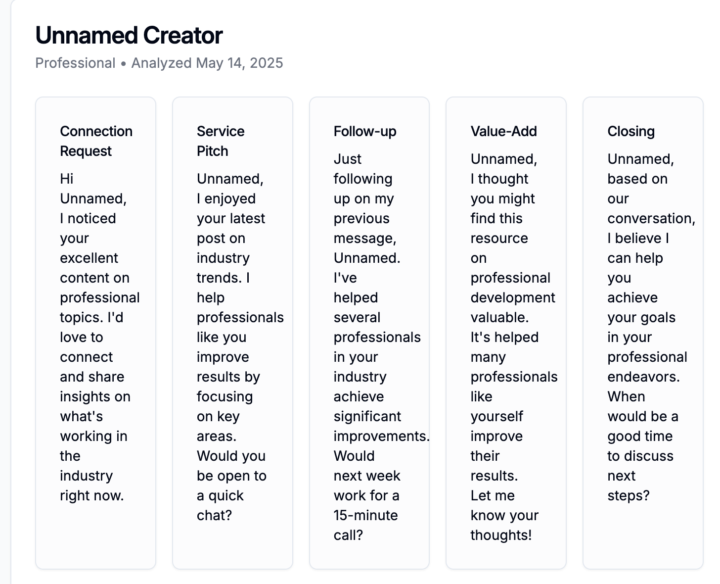This screenshot has height=584, width=720.
Task: Click 'working in the industry right now' text
Action: (x=92, y=455)
